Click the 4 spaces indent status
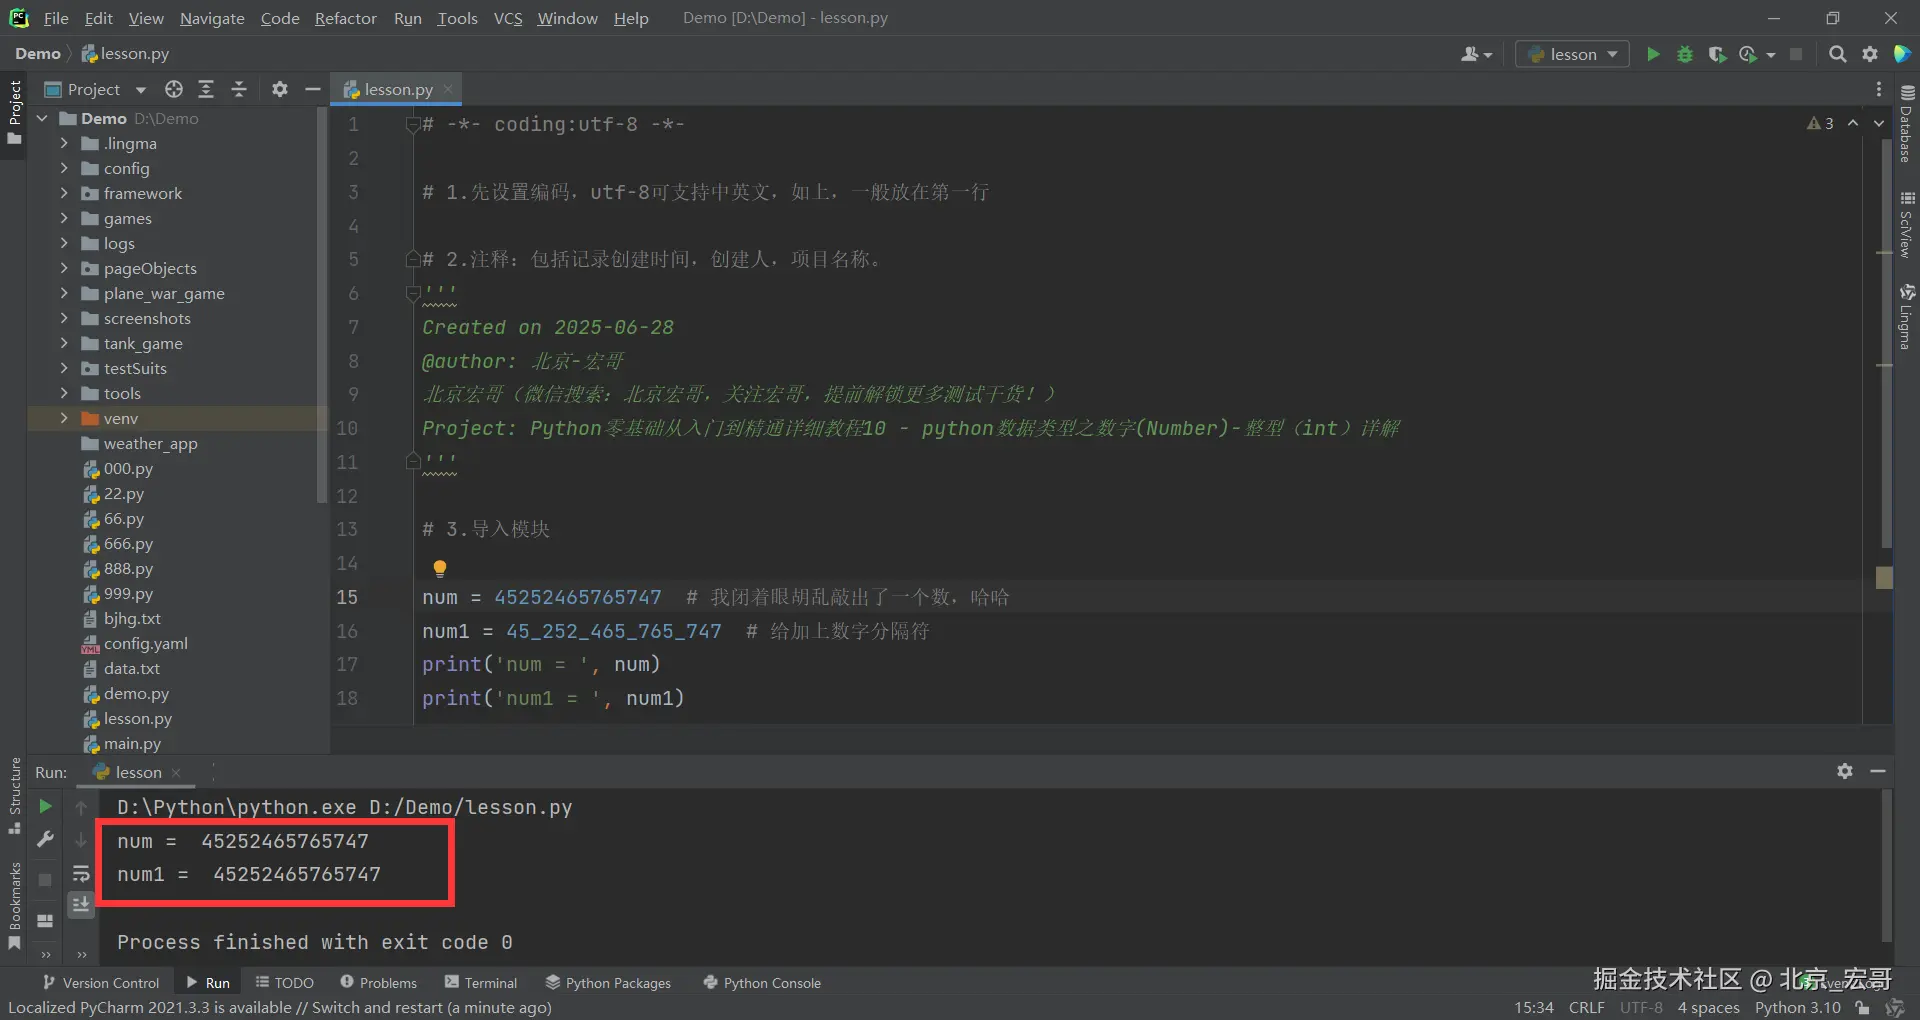The height and width of the screenshot is (1020, 1920). (1708, 1007)
